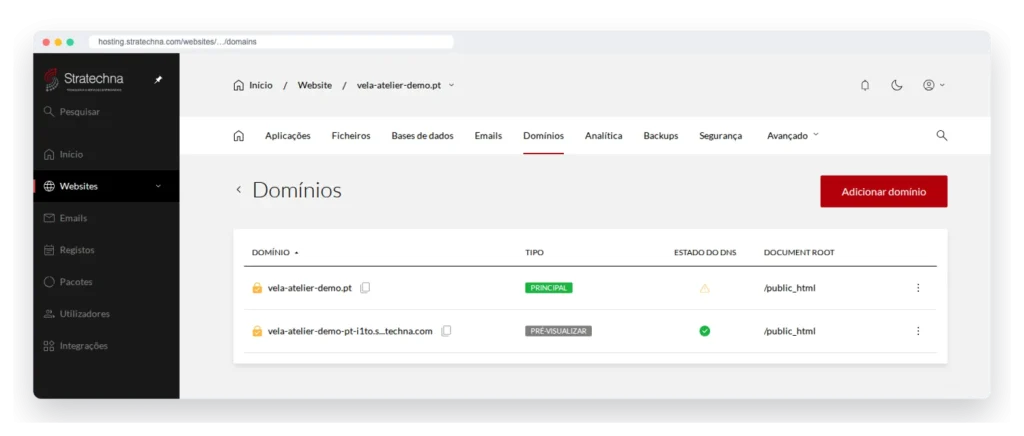Viewport: 1024px width, 436px height.
Task: Open Emails in sidebar
Action: [65, 218]
